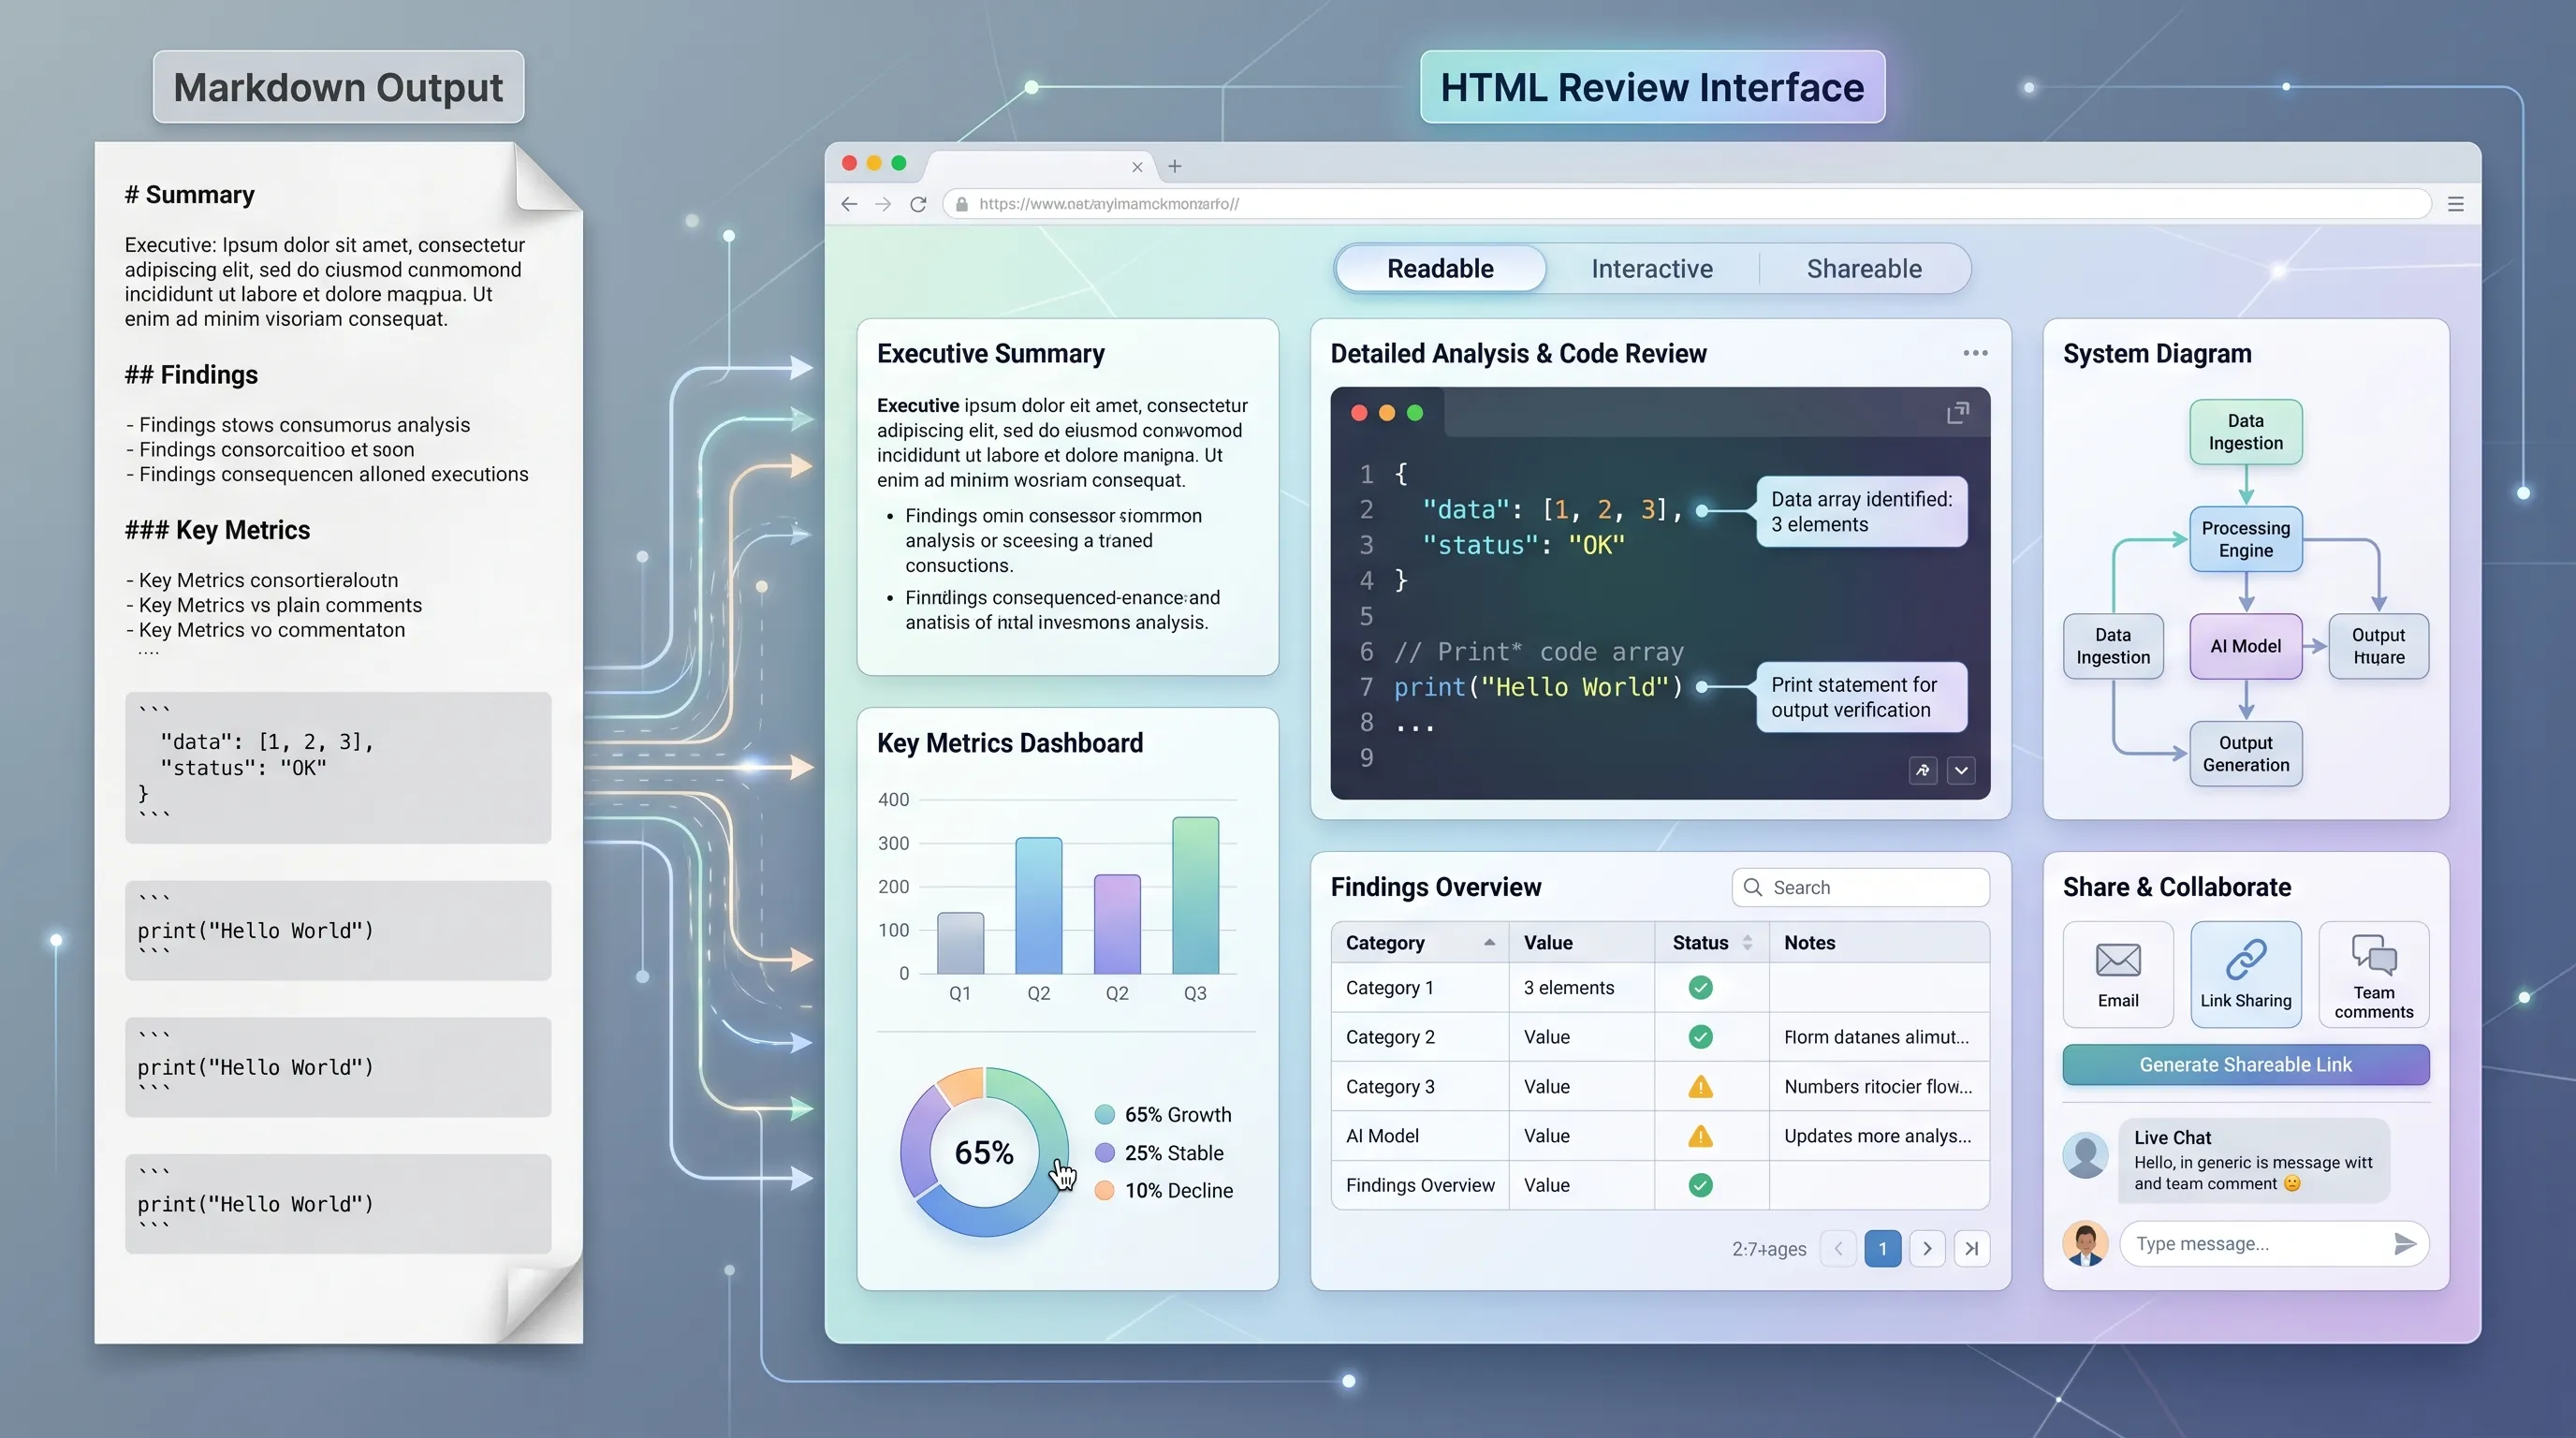Click the Findings Overview search field
The height and width of the screenshot is (1438, 2576).
coord(1860,887)
